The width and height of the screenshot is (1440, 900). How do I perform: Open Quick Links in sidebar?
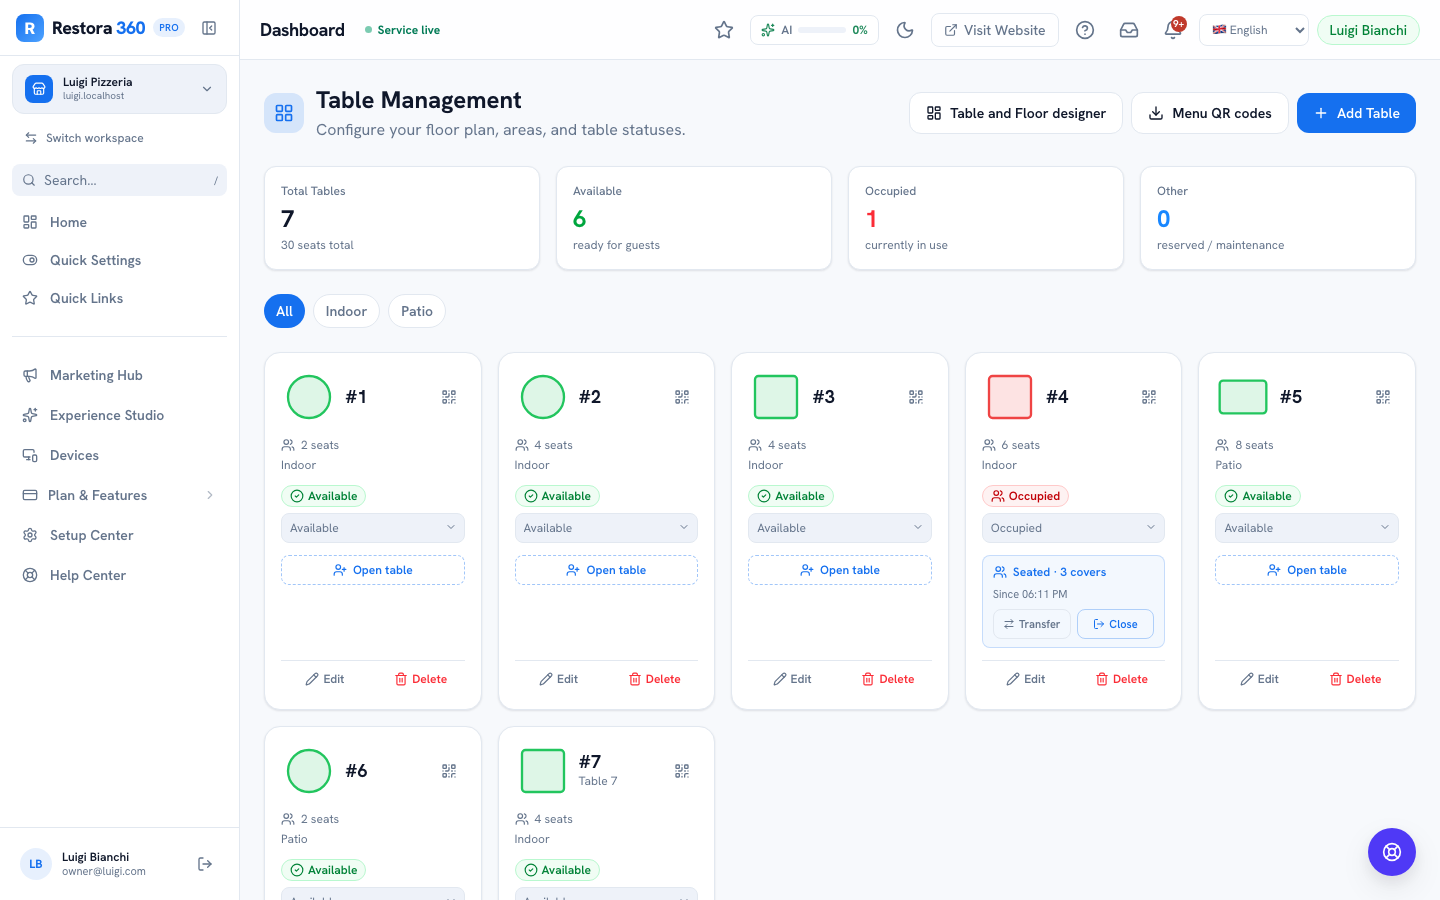point(119,298)
